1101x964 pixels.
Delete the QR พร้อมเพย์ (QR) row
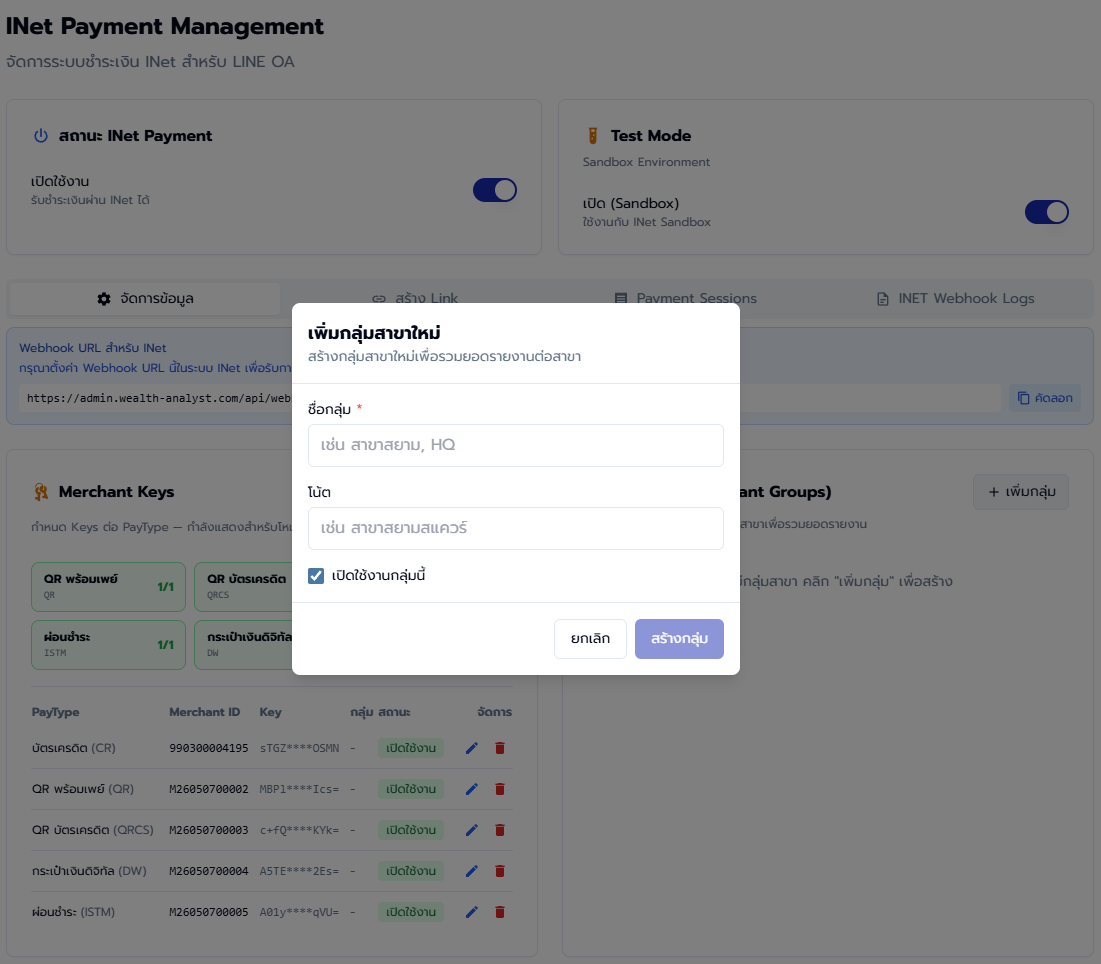click(500, 789)
